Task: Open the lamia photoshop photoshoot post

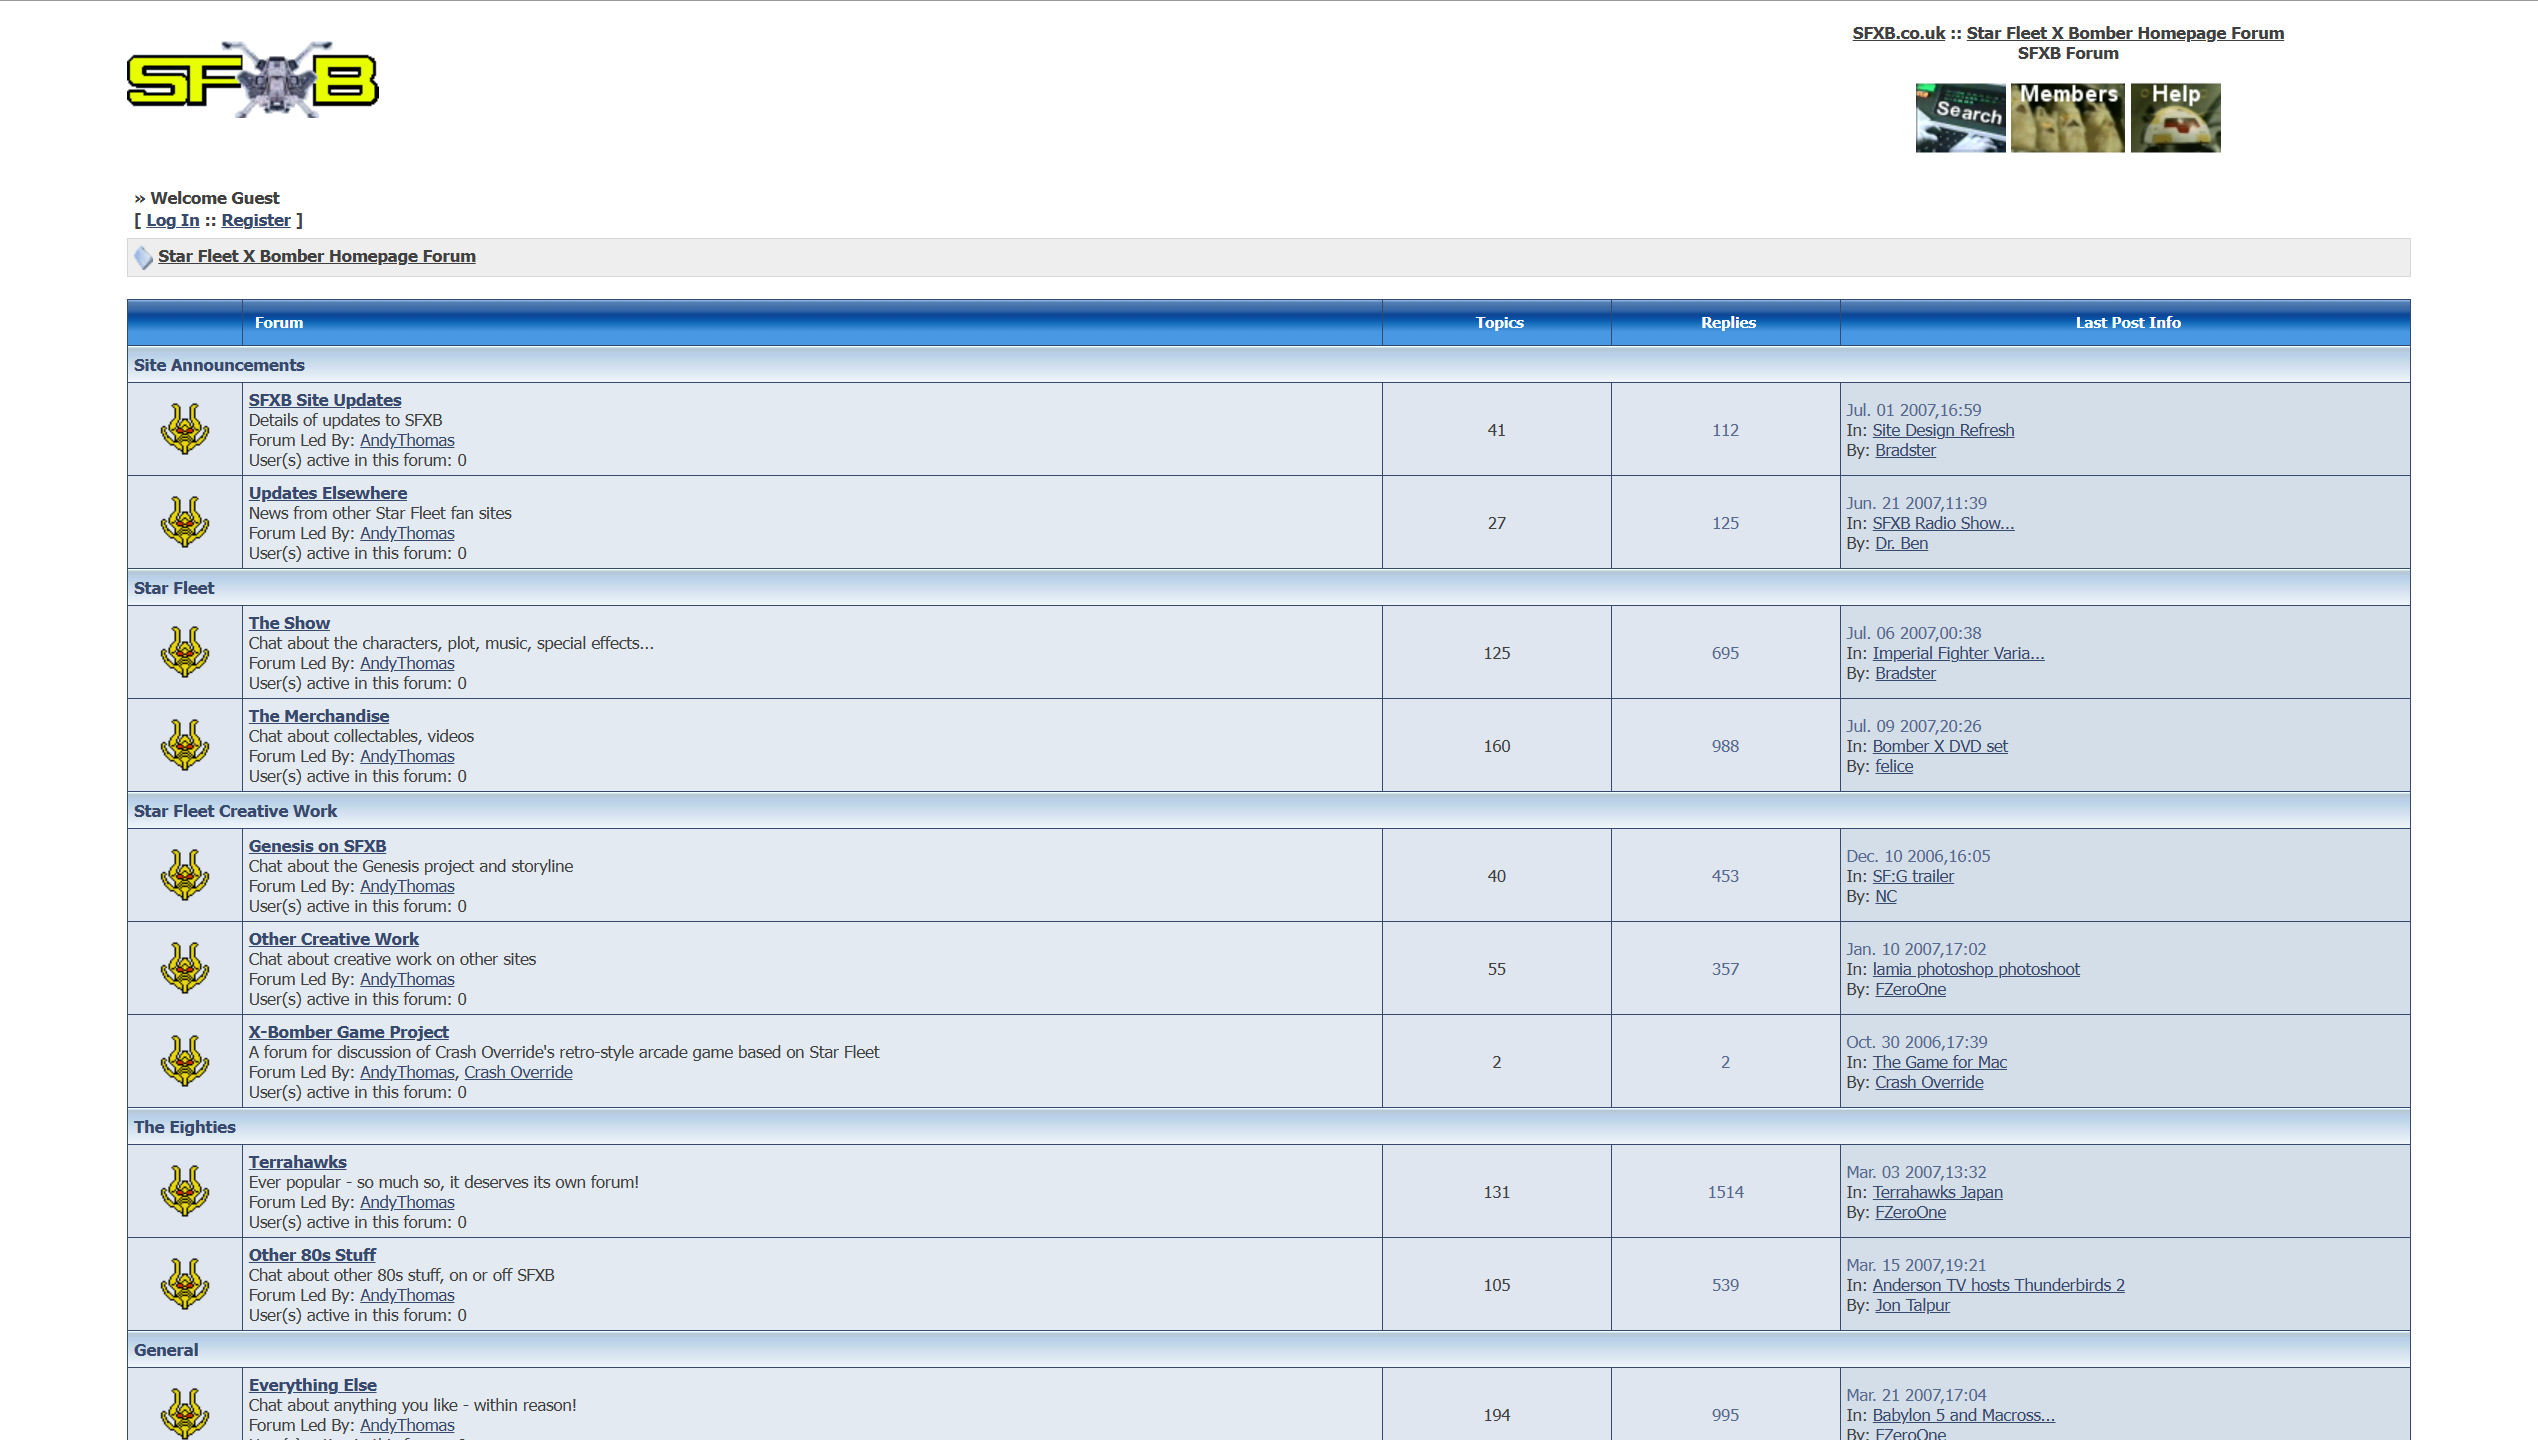Action: [x=1976, y=969]
